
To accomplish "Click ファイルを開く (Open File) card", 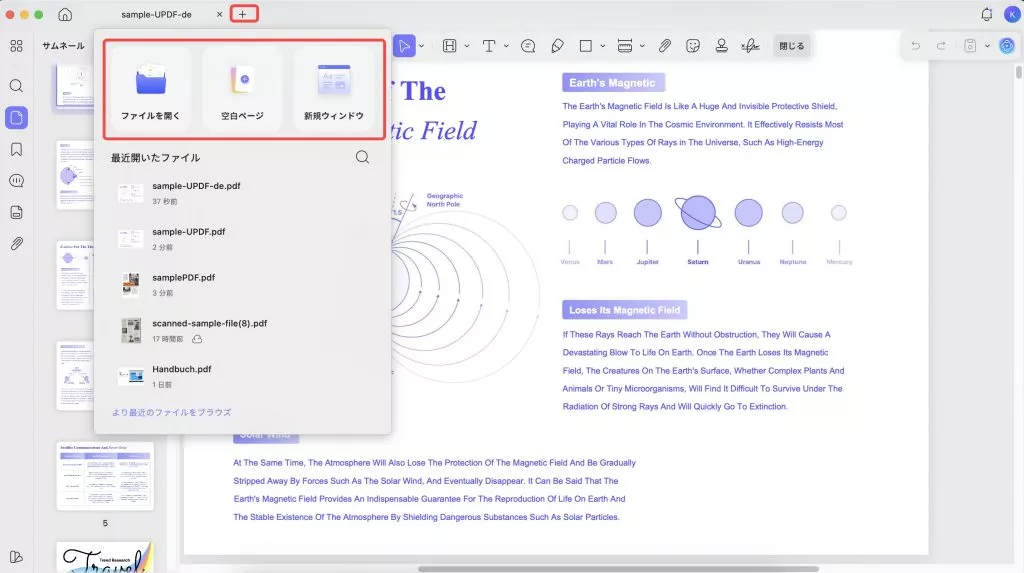I will pos(151,91).
